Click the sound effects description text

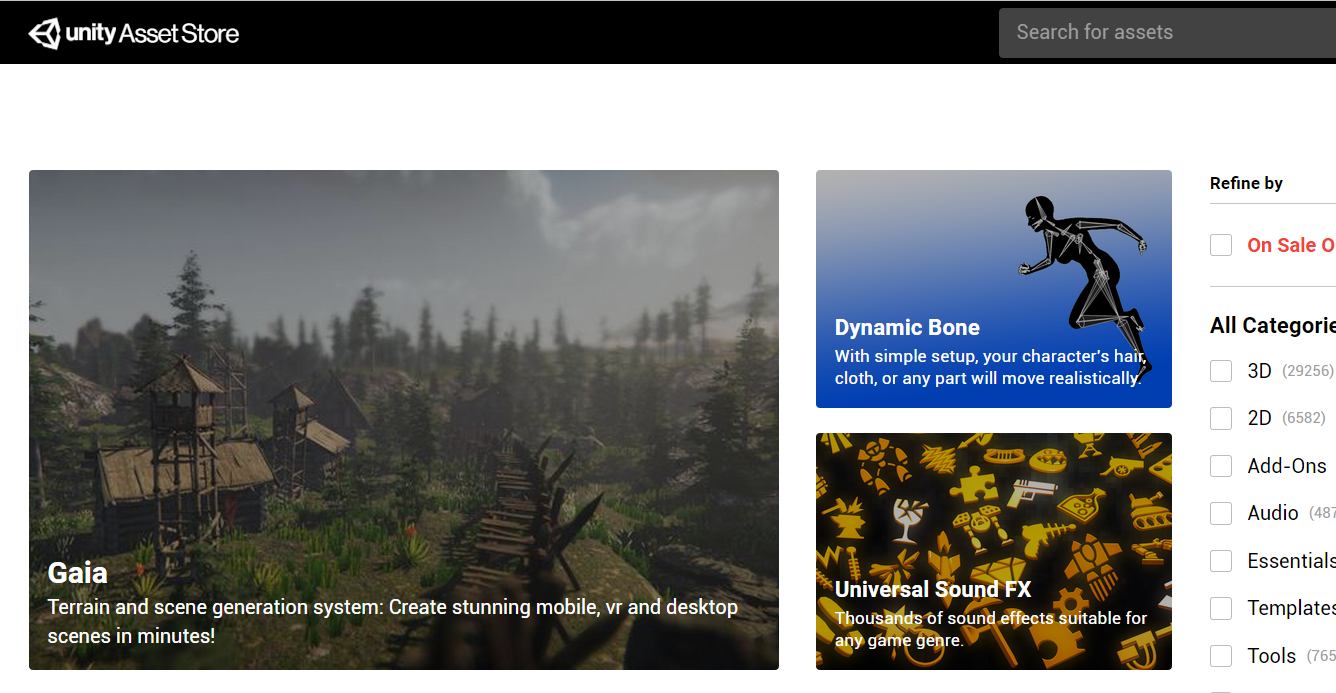(991, 629)
